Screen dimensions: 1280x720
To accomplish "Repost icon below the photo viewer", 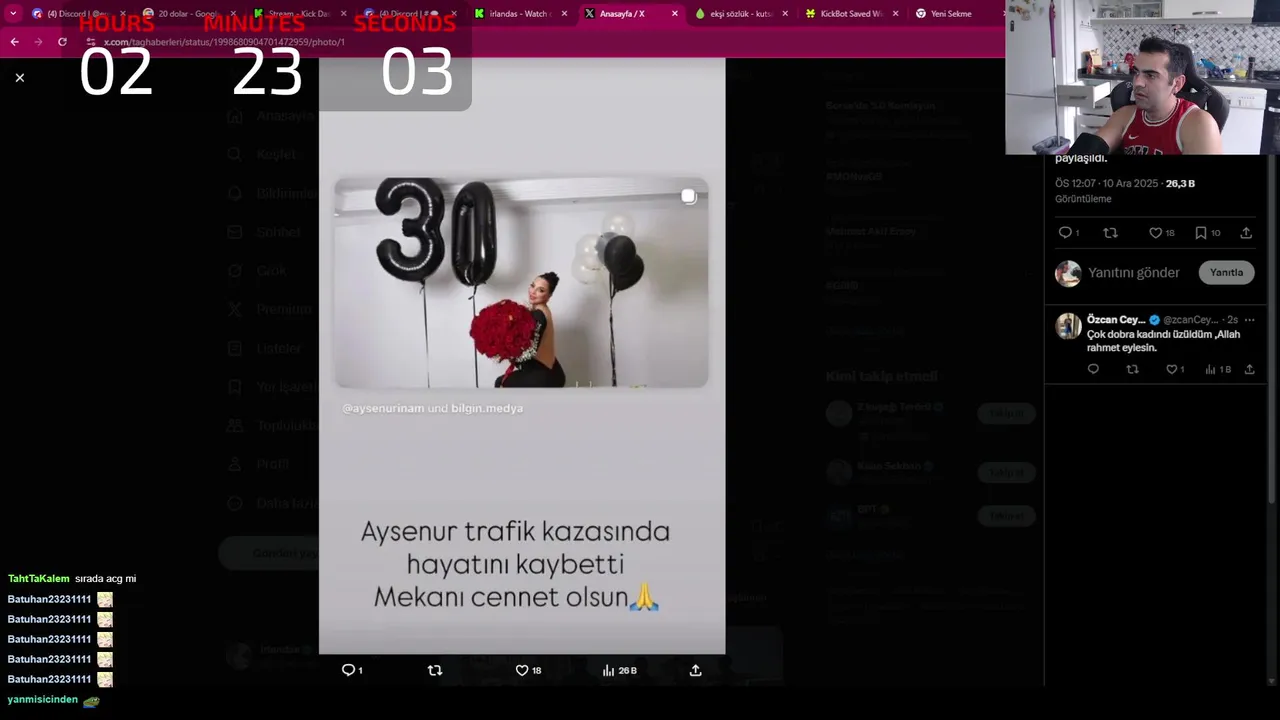I will click(x=434, y=670).
